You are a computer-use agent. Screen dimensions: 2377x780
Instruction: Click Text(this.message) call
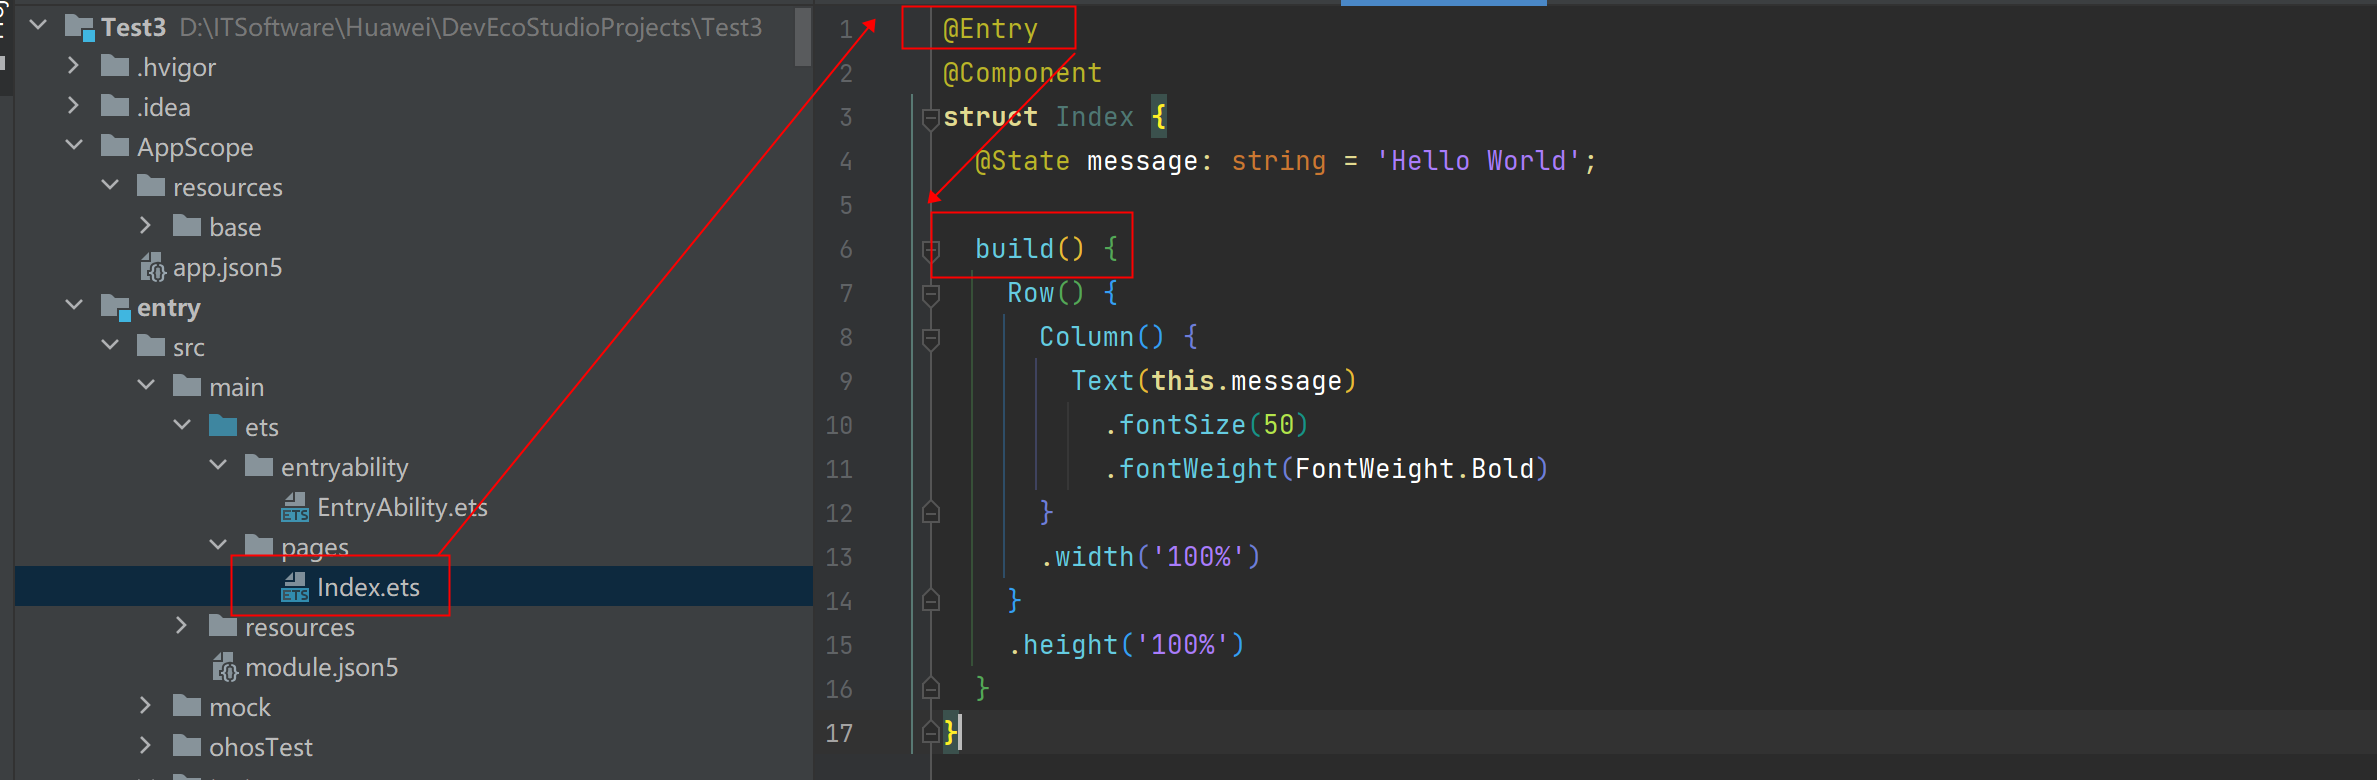[1213, 381]
